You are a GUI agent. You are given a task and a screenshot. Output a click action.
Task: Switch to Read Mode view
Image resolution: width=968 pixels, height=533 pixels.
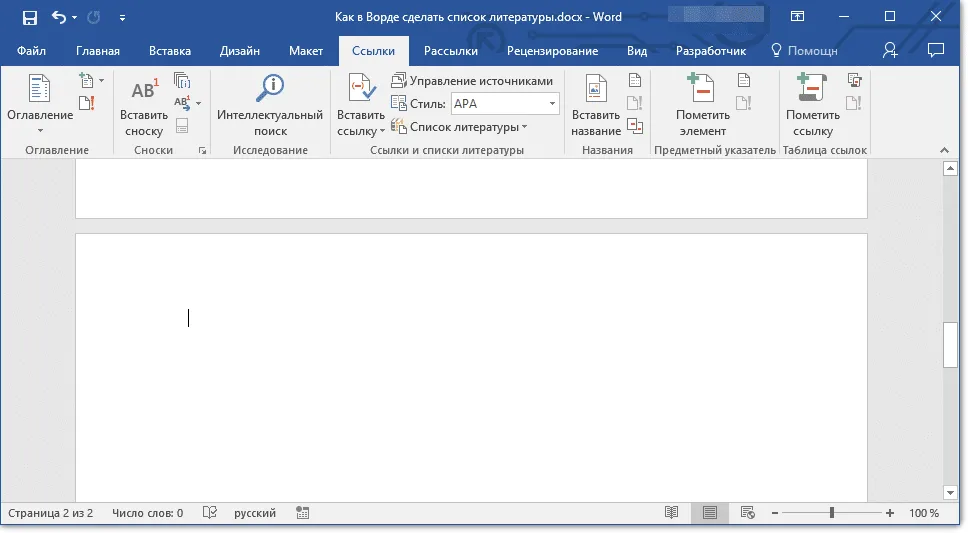coord(671,513)
